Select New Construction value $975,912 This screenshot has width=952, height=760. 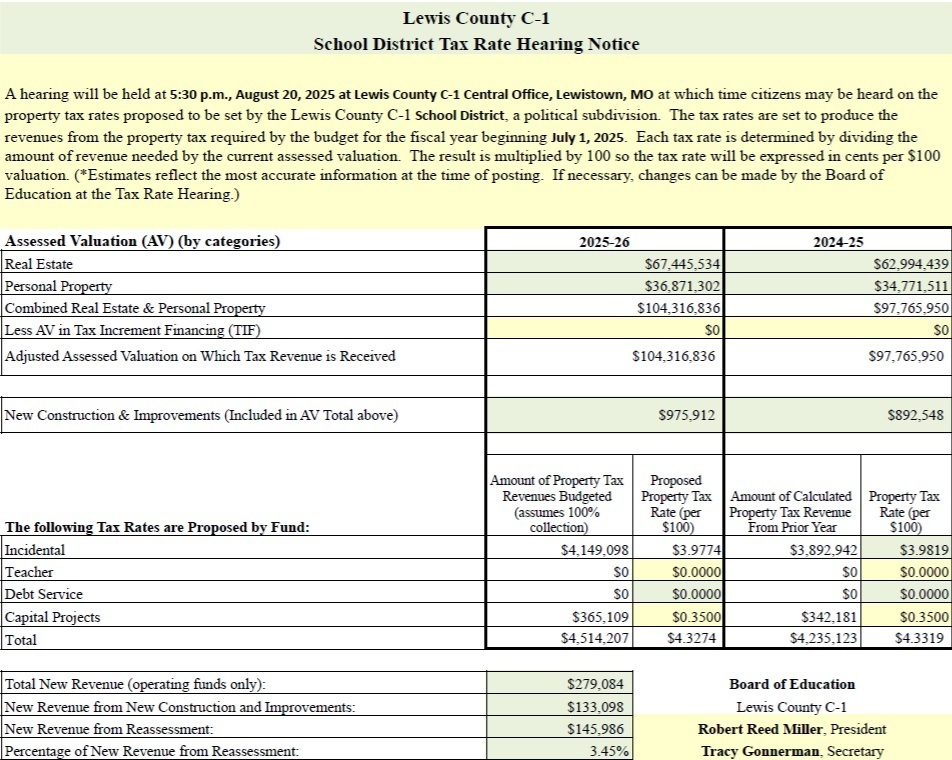687,415
